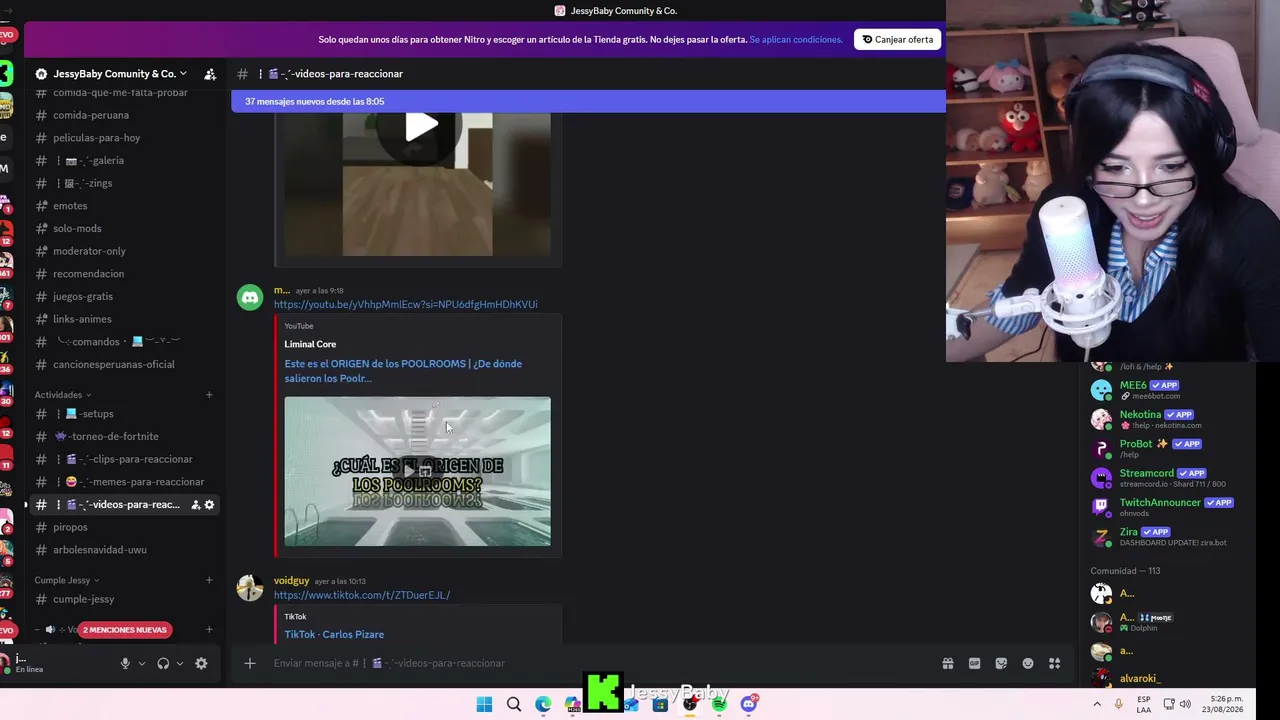The width and height of the screenshot is (1280, 720).
Task: Open the Poolrooms video title link
Action: click(403, 371)
